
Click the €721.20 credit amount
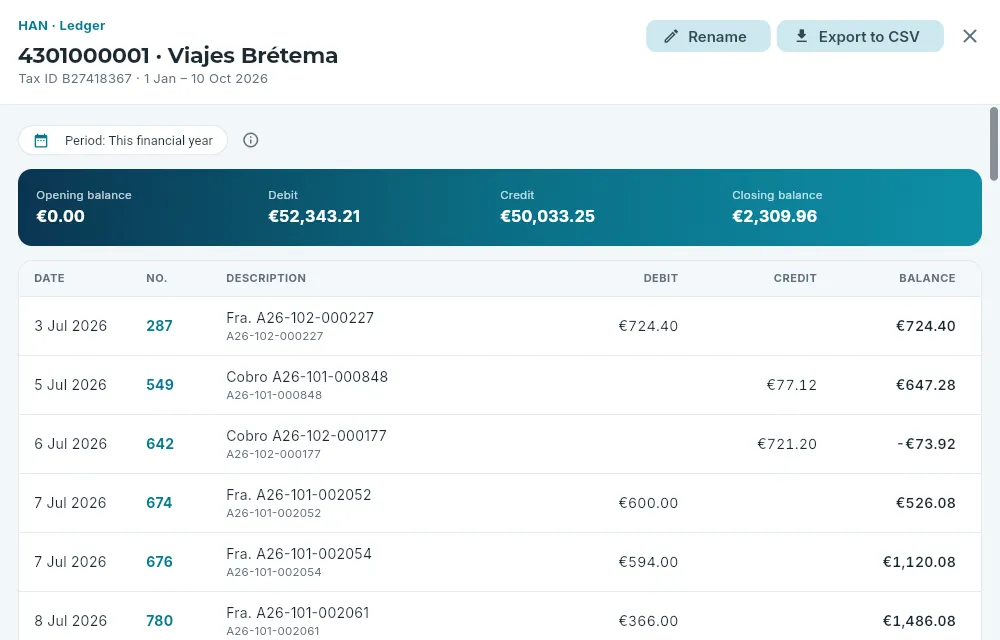pyautogui.click(x=787, y=444)
